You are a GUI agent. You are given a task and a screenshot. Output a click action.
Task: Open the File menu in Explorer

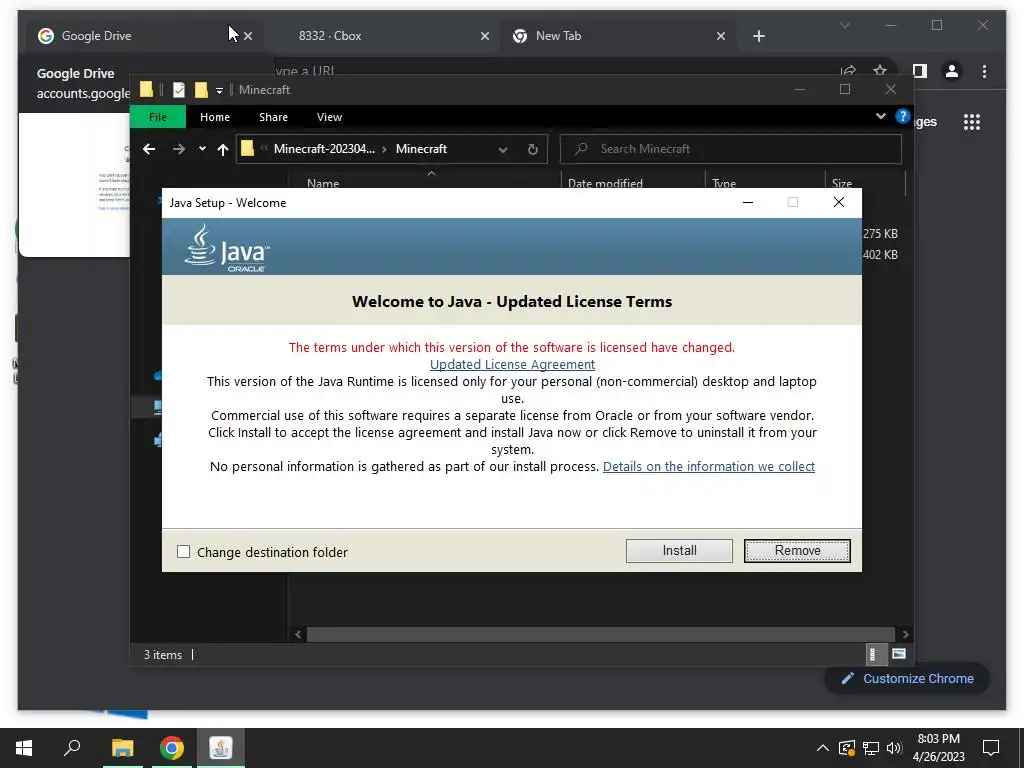point(157,117)
